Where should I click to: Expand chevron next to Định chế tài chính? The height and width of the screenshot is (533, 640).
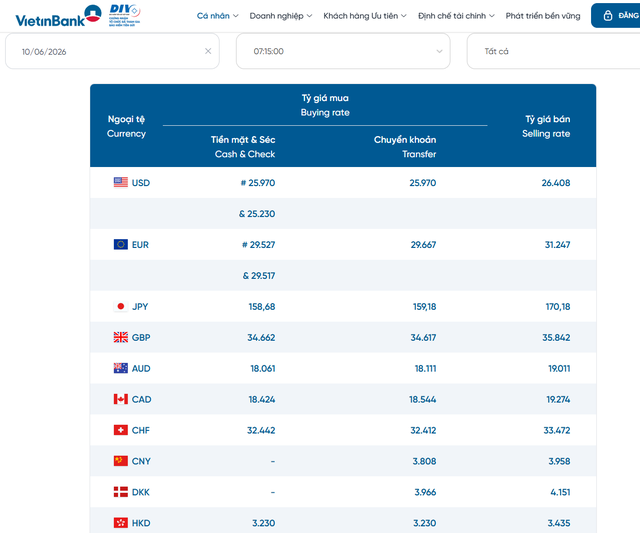[x=492, y=16]
